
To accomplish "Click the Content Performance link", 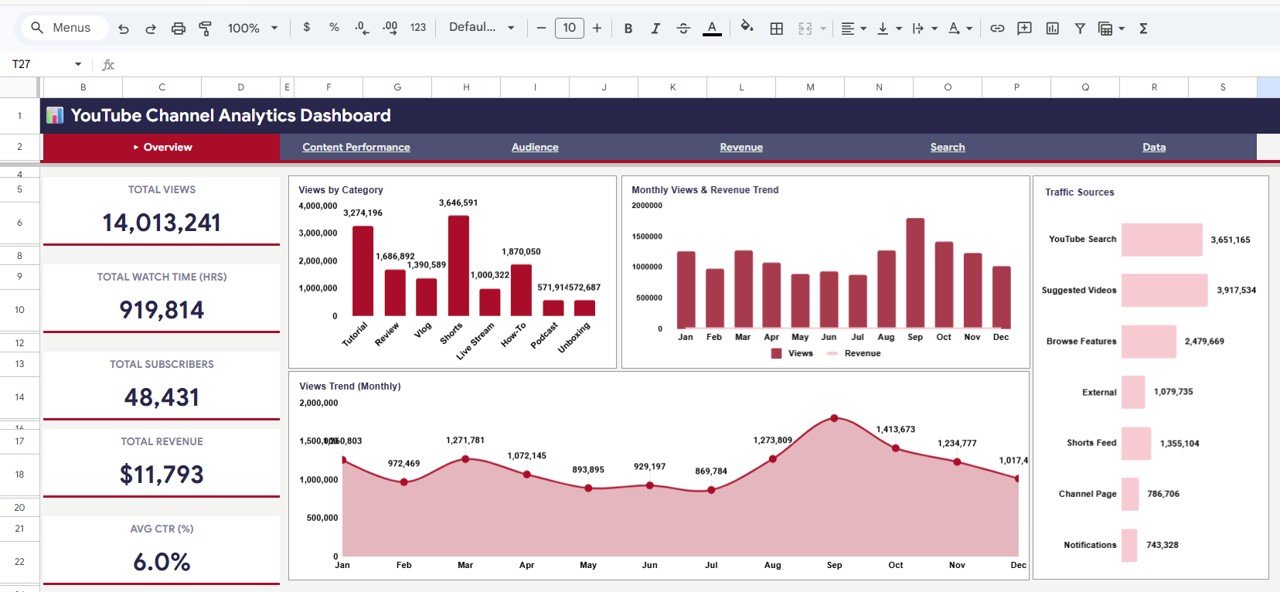I will point(355,147).
